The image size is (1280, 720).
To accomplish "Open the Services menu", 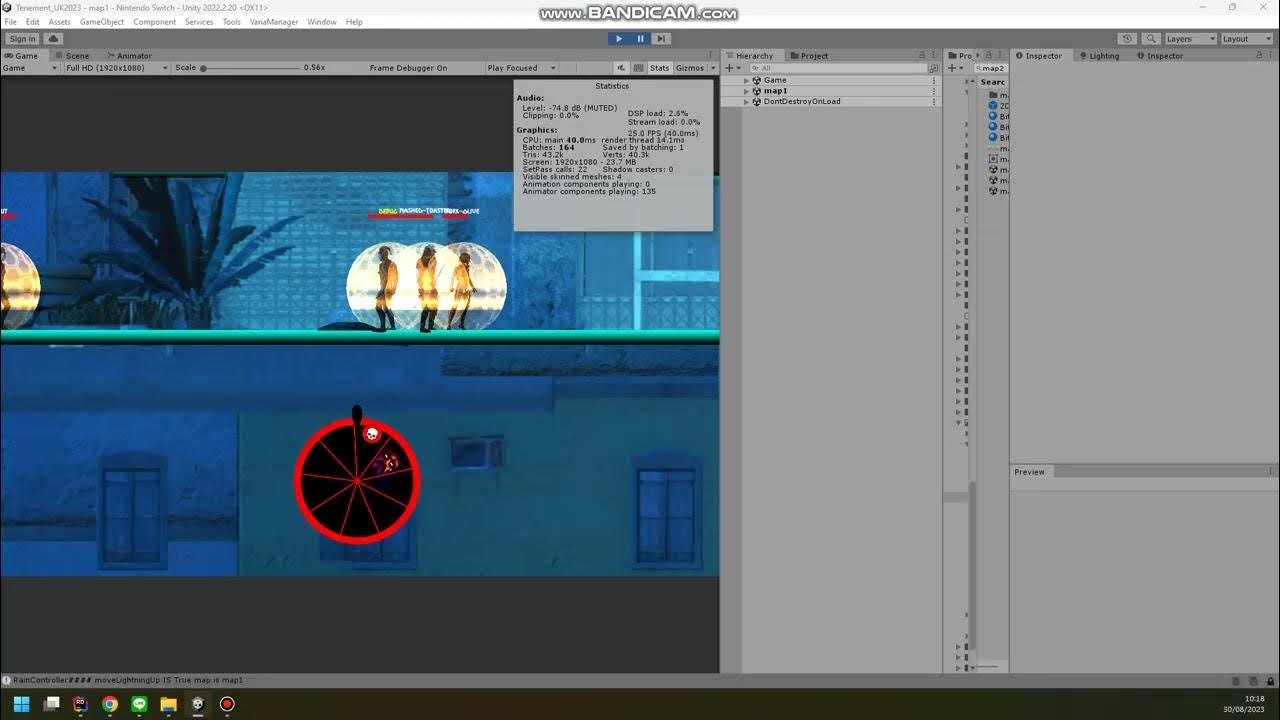I will (199, 22).
